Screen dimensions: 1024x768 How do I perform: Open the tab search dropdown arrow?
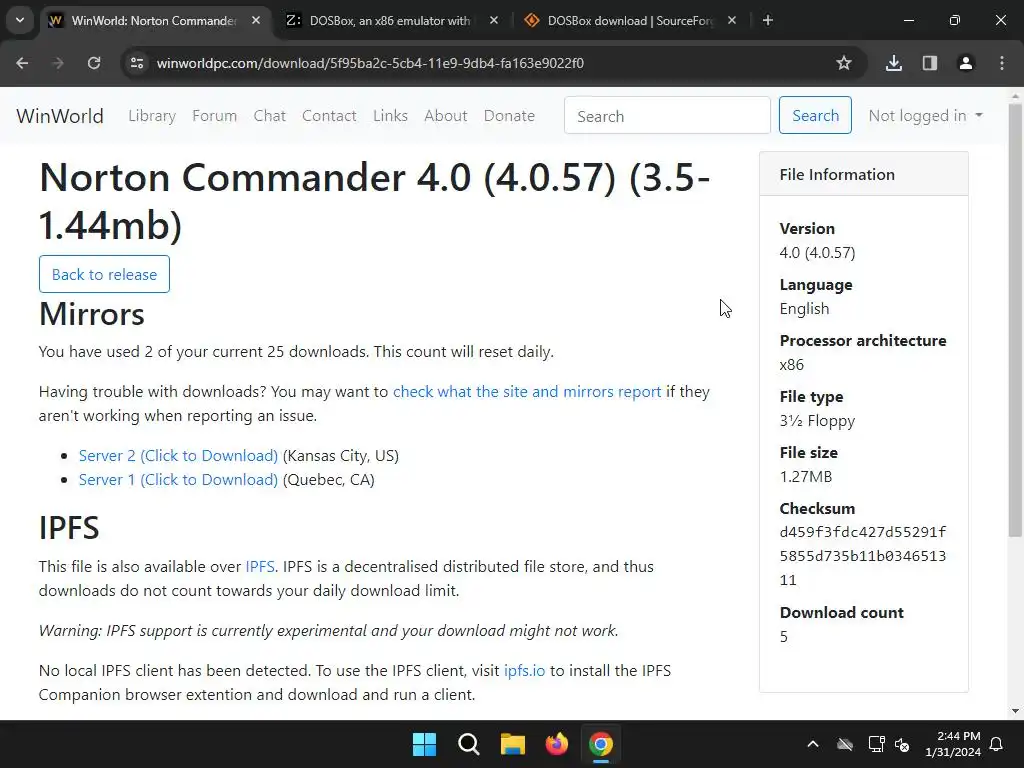tap(20, 20)
